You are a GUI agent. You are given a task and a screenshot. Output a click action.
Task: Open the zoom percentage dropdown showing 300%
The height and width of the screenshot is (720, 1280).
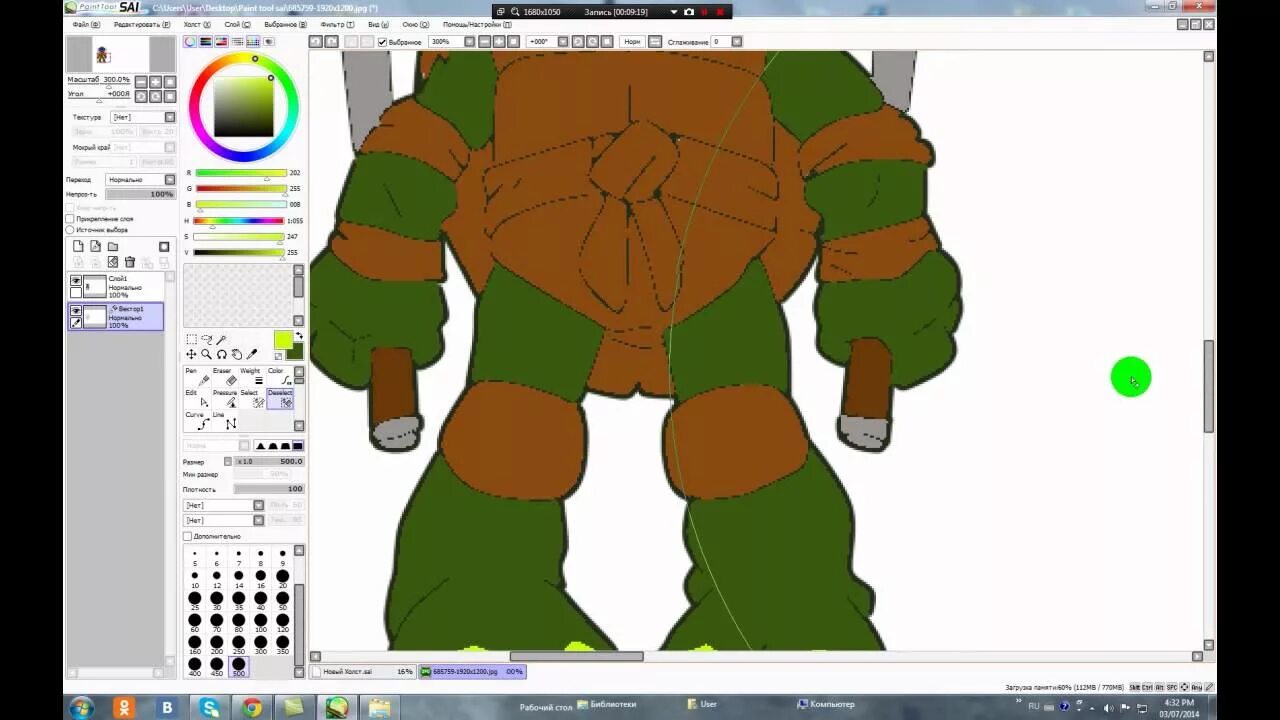click(469, 42)
